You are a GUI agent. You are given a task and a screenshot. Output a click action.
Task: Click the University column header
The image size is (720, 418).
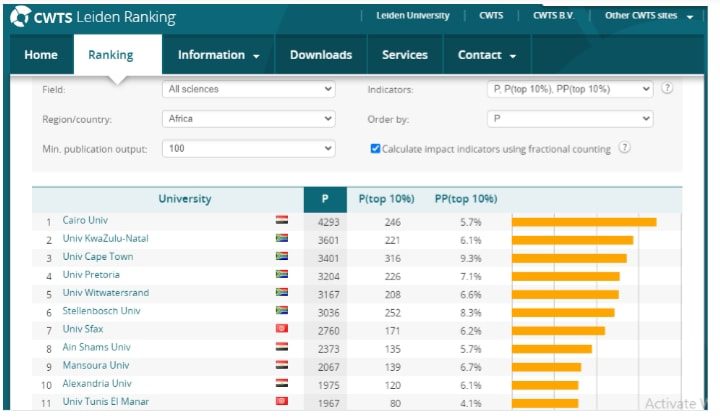pos(185,199)
